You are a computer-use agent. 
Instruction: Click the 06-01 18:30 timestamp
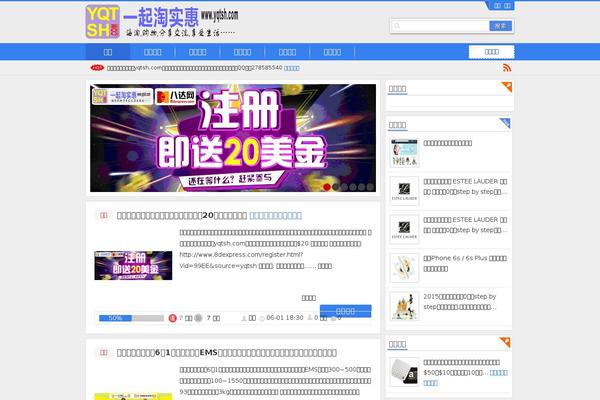tap(285, 318)
